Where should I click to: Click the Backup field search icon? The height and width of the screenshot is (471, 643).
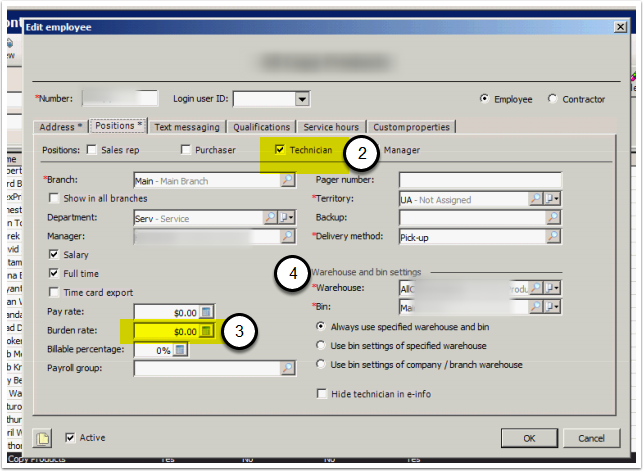553,217
